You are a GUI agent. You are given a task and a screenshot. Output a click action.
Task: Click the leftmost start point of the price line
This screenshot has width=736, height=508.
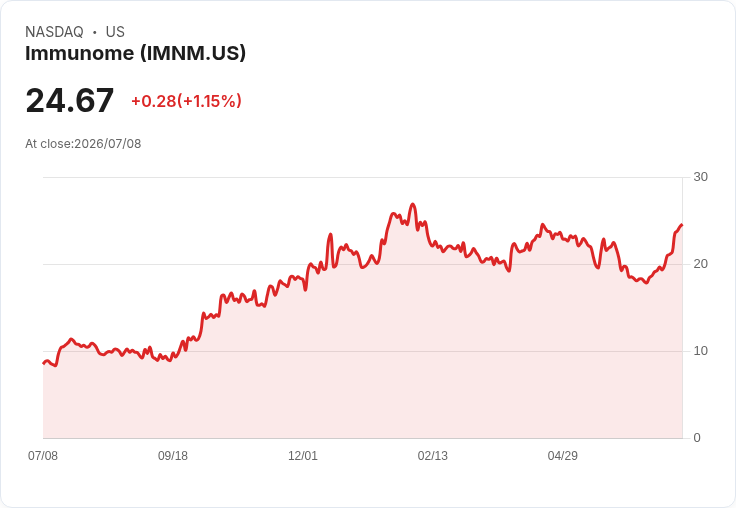coord(44,363)
